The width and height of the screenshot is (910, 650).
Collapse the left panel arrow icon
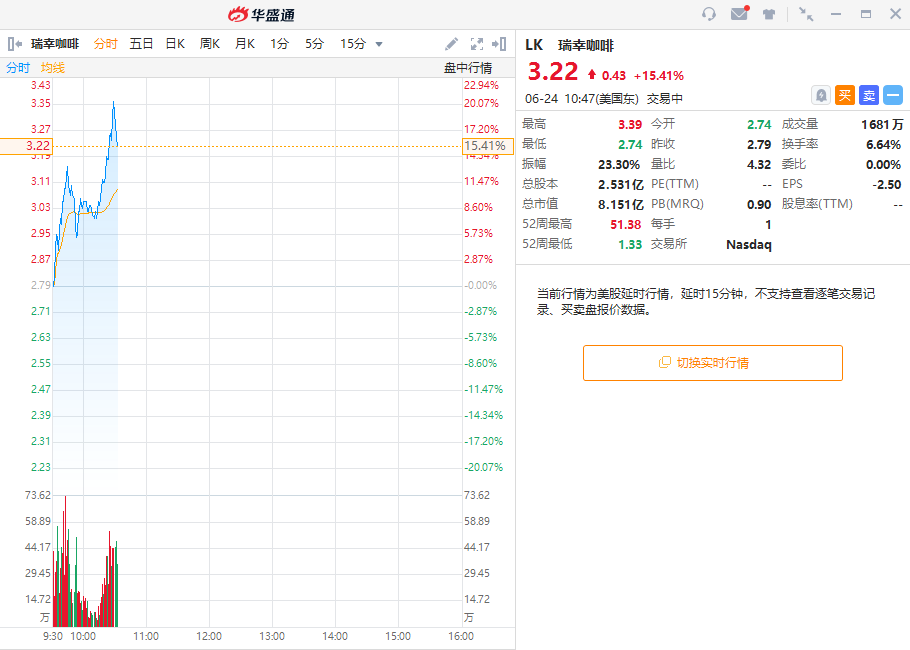[15, 44]
